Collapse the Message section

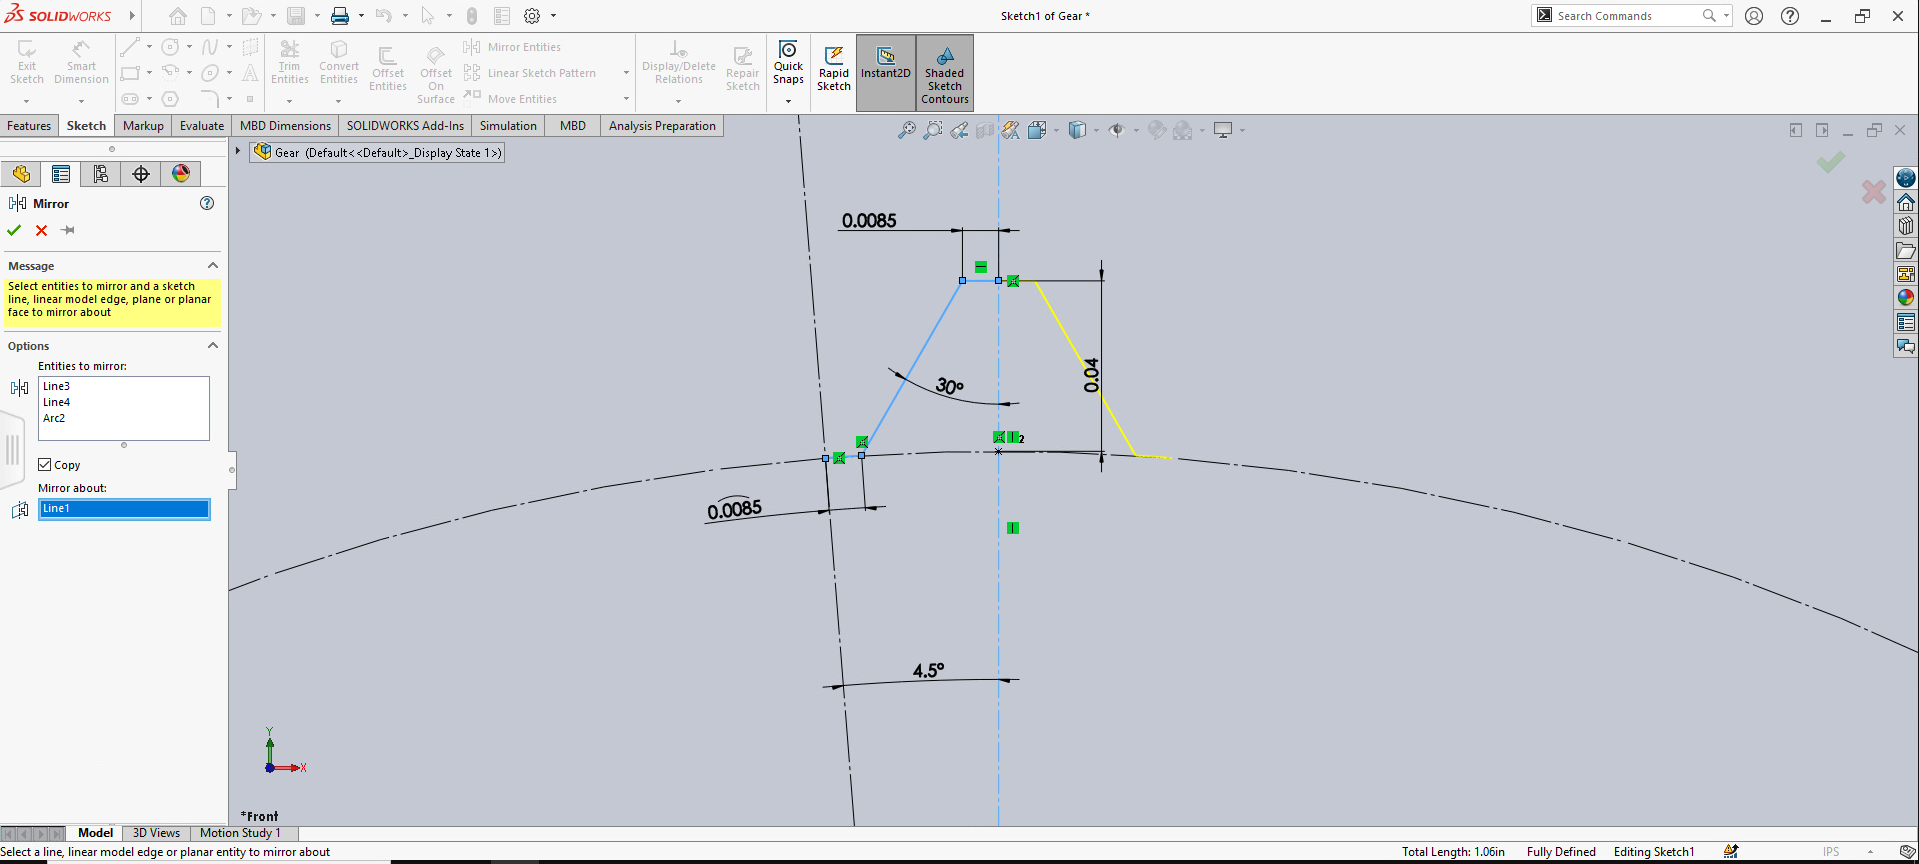coord(212,266)
